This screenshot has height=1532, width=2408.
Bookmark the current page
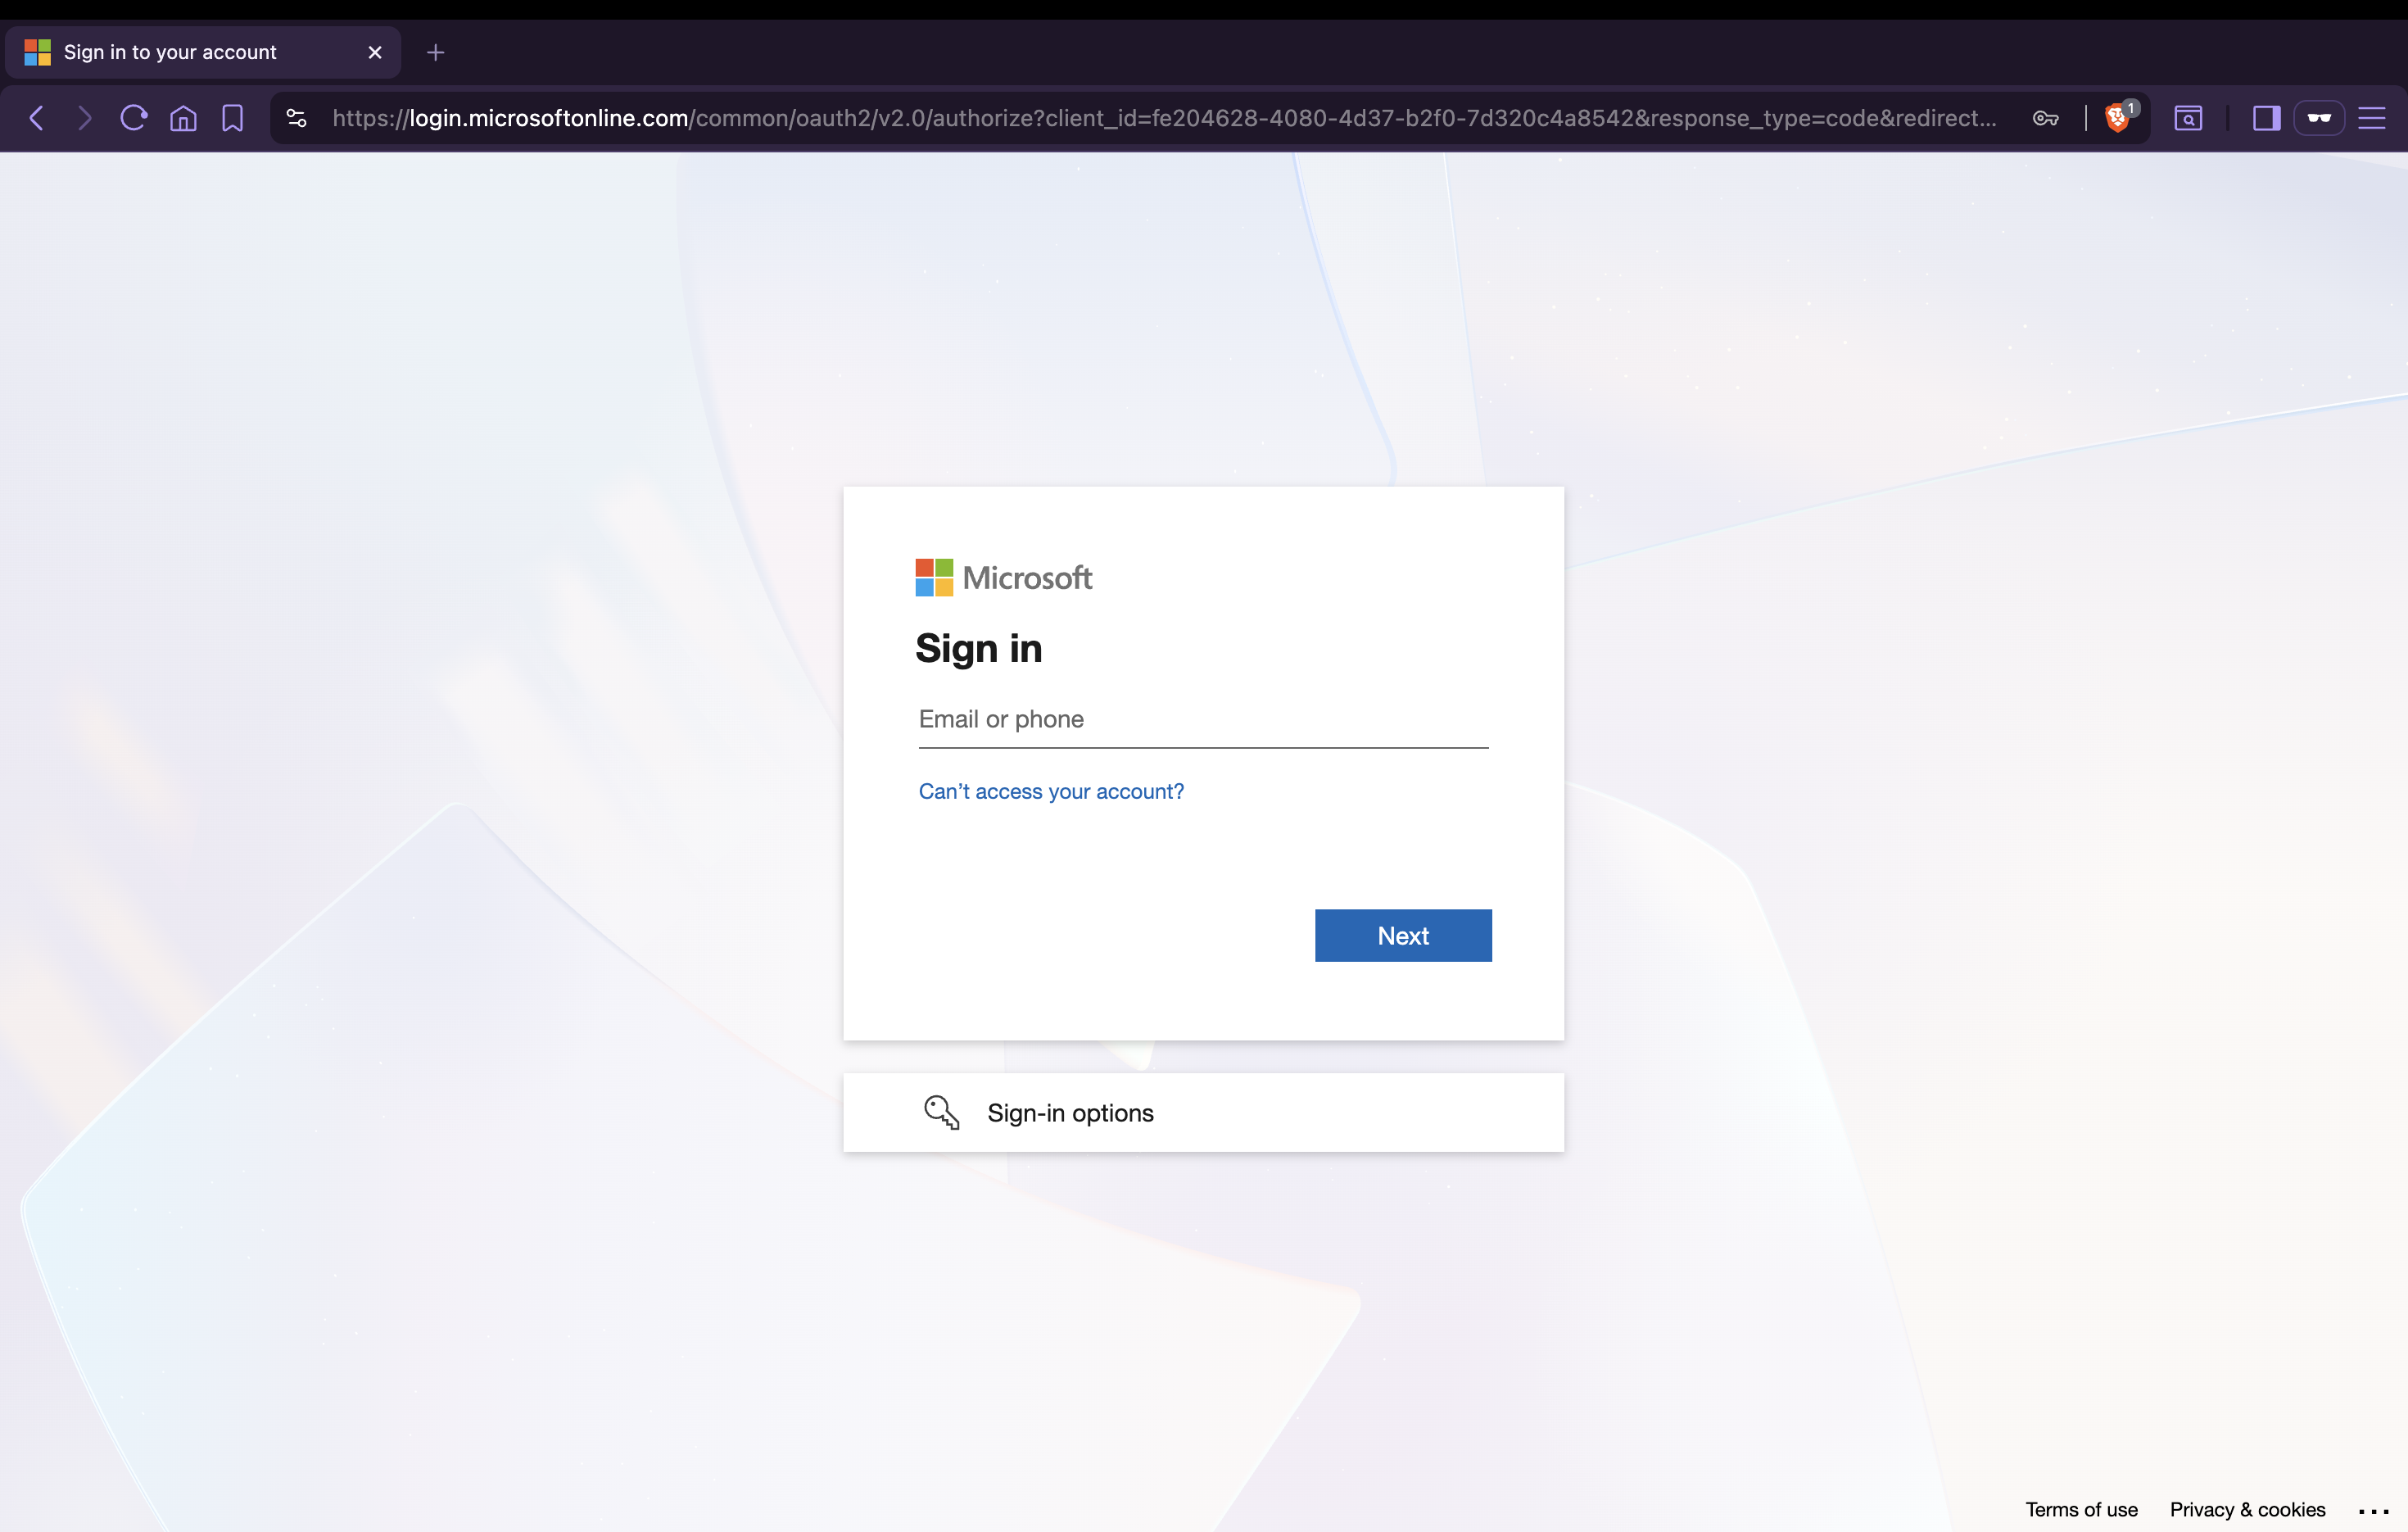[x=232, y=118]
